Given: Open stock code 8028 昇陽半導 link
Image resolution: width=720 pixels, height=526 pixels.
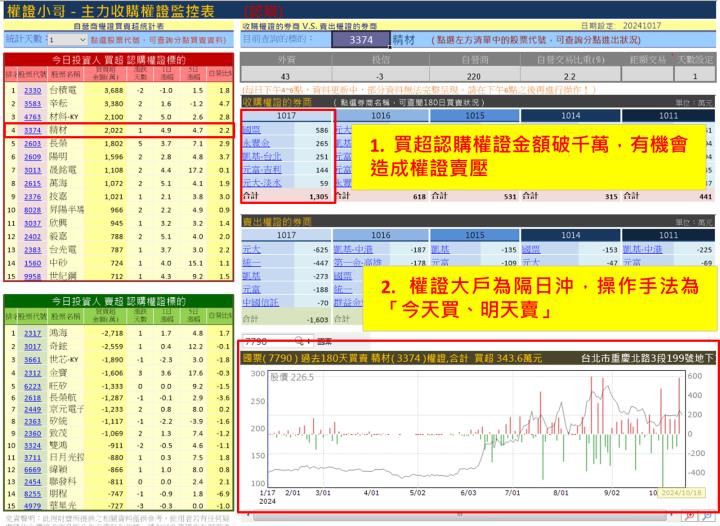Looking at the screenshot, I should click(x=33, y=210).
